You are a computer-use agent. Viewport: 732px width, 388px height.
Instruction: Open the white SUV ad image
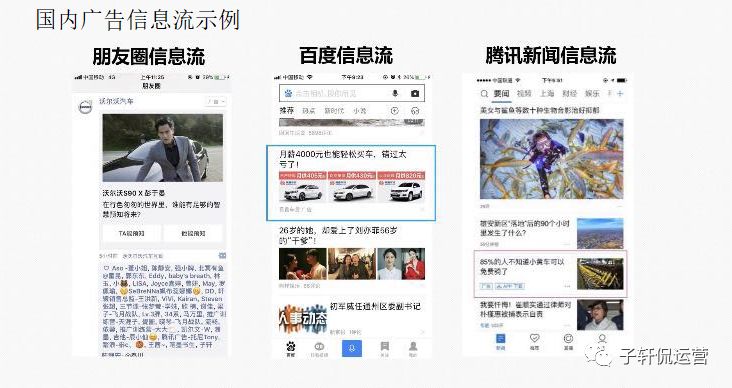(x=401, y=187)
